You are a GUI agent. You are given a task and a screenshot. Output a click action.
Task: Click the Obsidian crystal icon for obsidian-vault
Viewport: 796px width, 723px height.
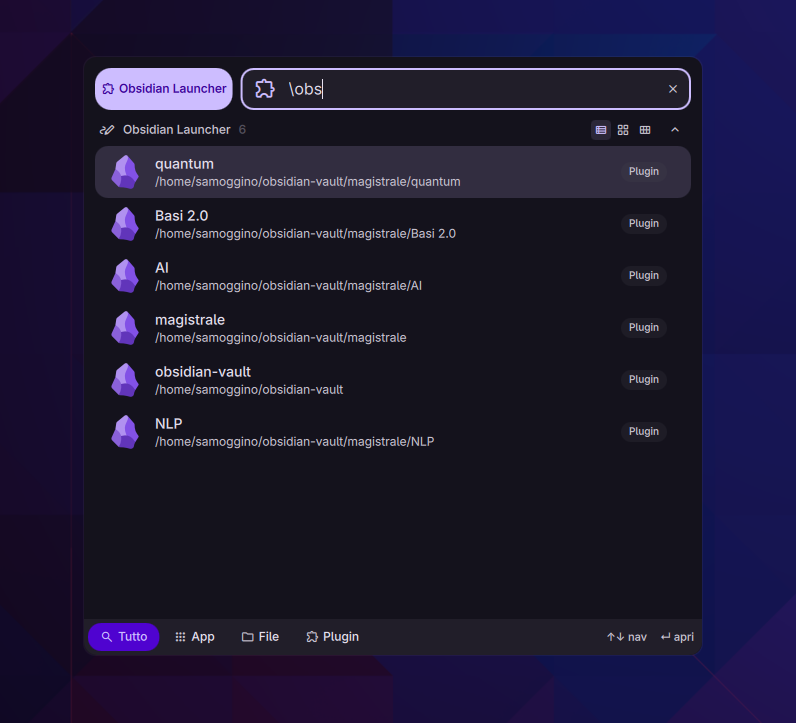tap(125, 380)
